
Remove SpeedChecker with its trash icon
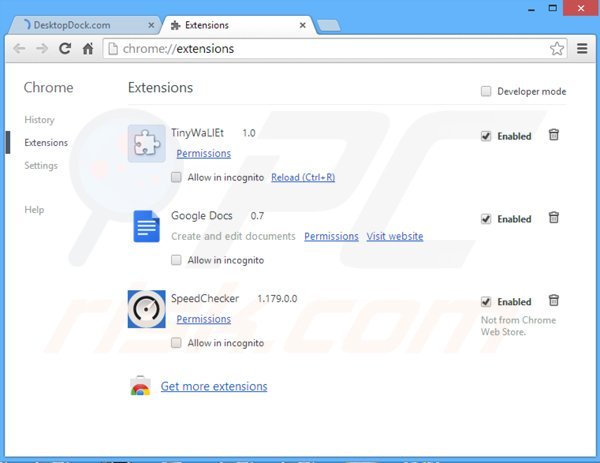(x=553, y=300)
